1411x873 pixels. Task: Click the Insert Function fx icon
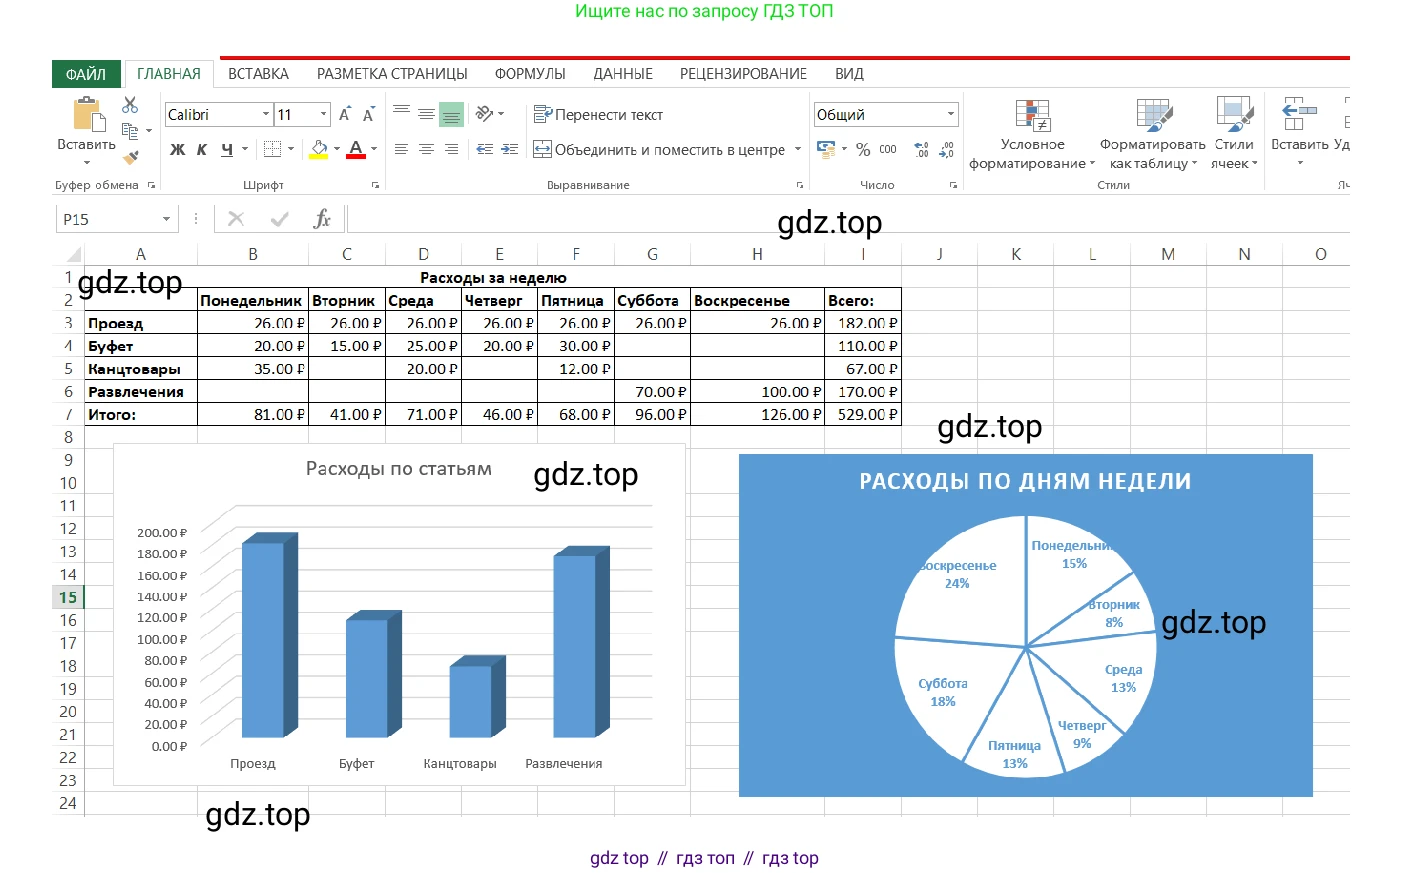(x=322, y=219)
